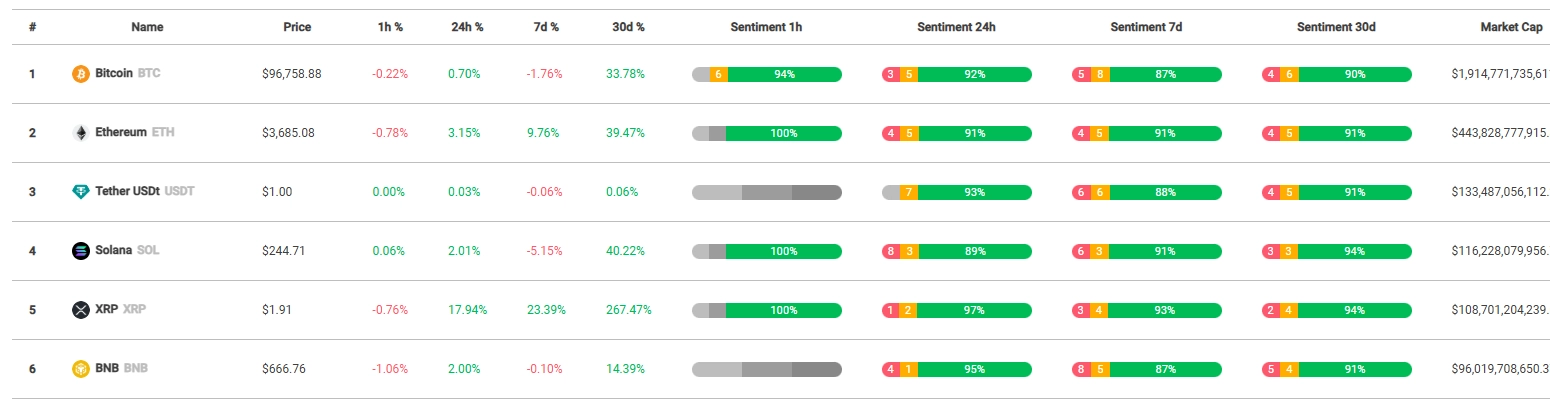Click BNB's Sentiment 30d 91% bar

[x=1354, y=369]
